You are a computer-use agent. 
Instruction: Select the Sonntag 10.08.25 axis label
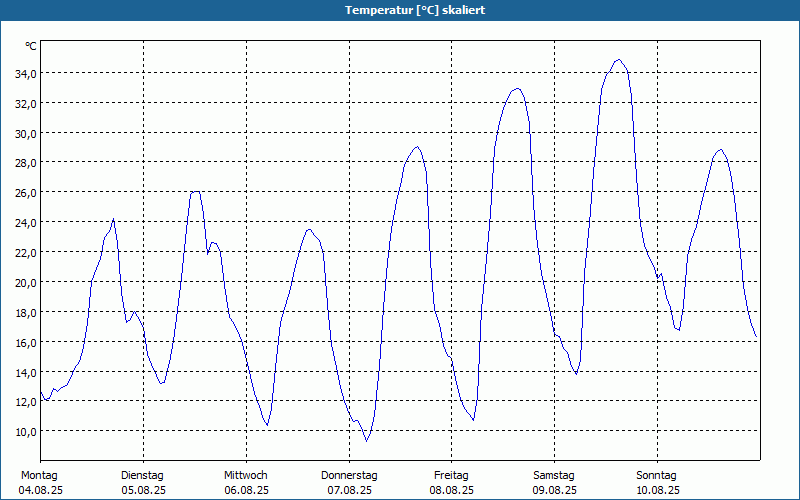coord(657,483)
